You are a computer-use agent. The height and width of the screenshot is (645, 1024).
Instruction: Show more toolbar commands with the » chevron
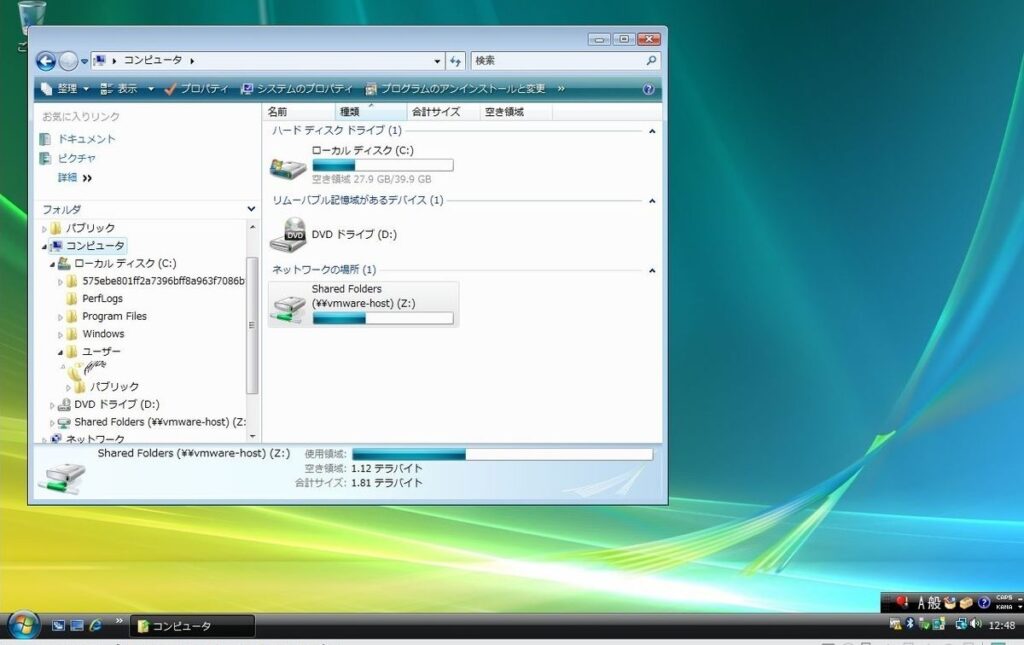(561, 89)
